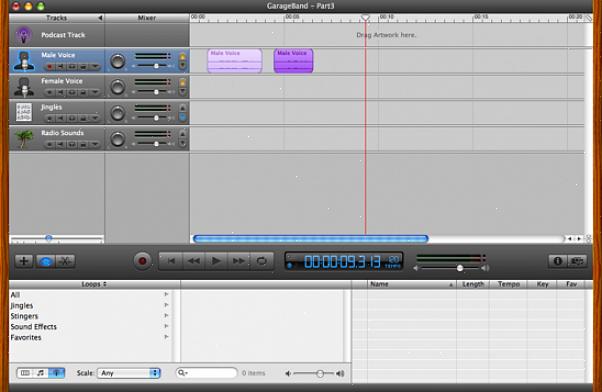Viewport: 602px width, 392px height.
Task: Select the Podcast Track microphone icon
Action: 23,35
